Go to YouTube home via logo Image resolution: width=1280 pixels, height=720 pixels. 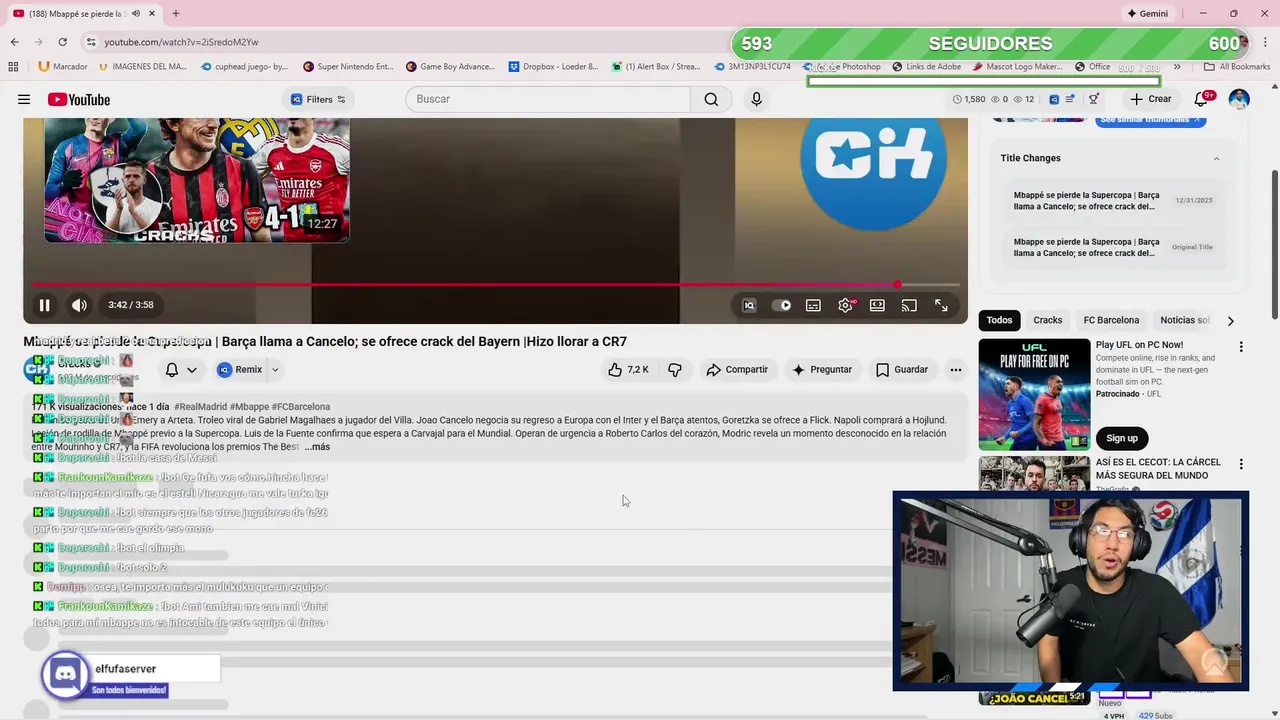tap(78, 99)
